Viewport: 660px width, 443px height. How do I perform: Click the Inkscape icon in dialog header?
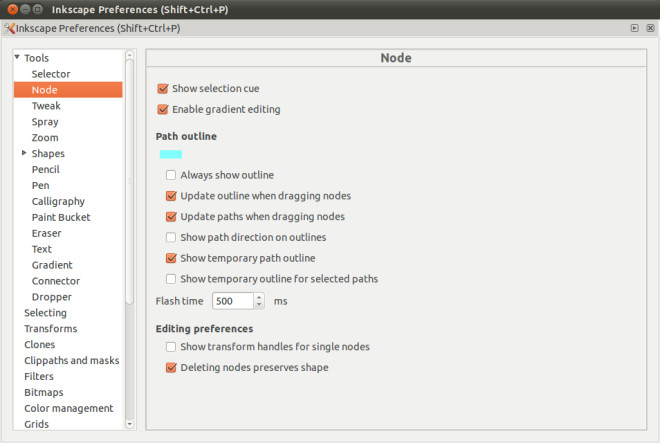(x=9, y=28)
